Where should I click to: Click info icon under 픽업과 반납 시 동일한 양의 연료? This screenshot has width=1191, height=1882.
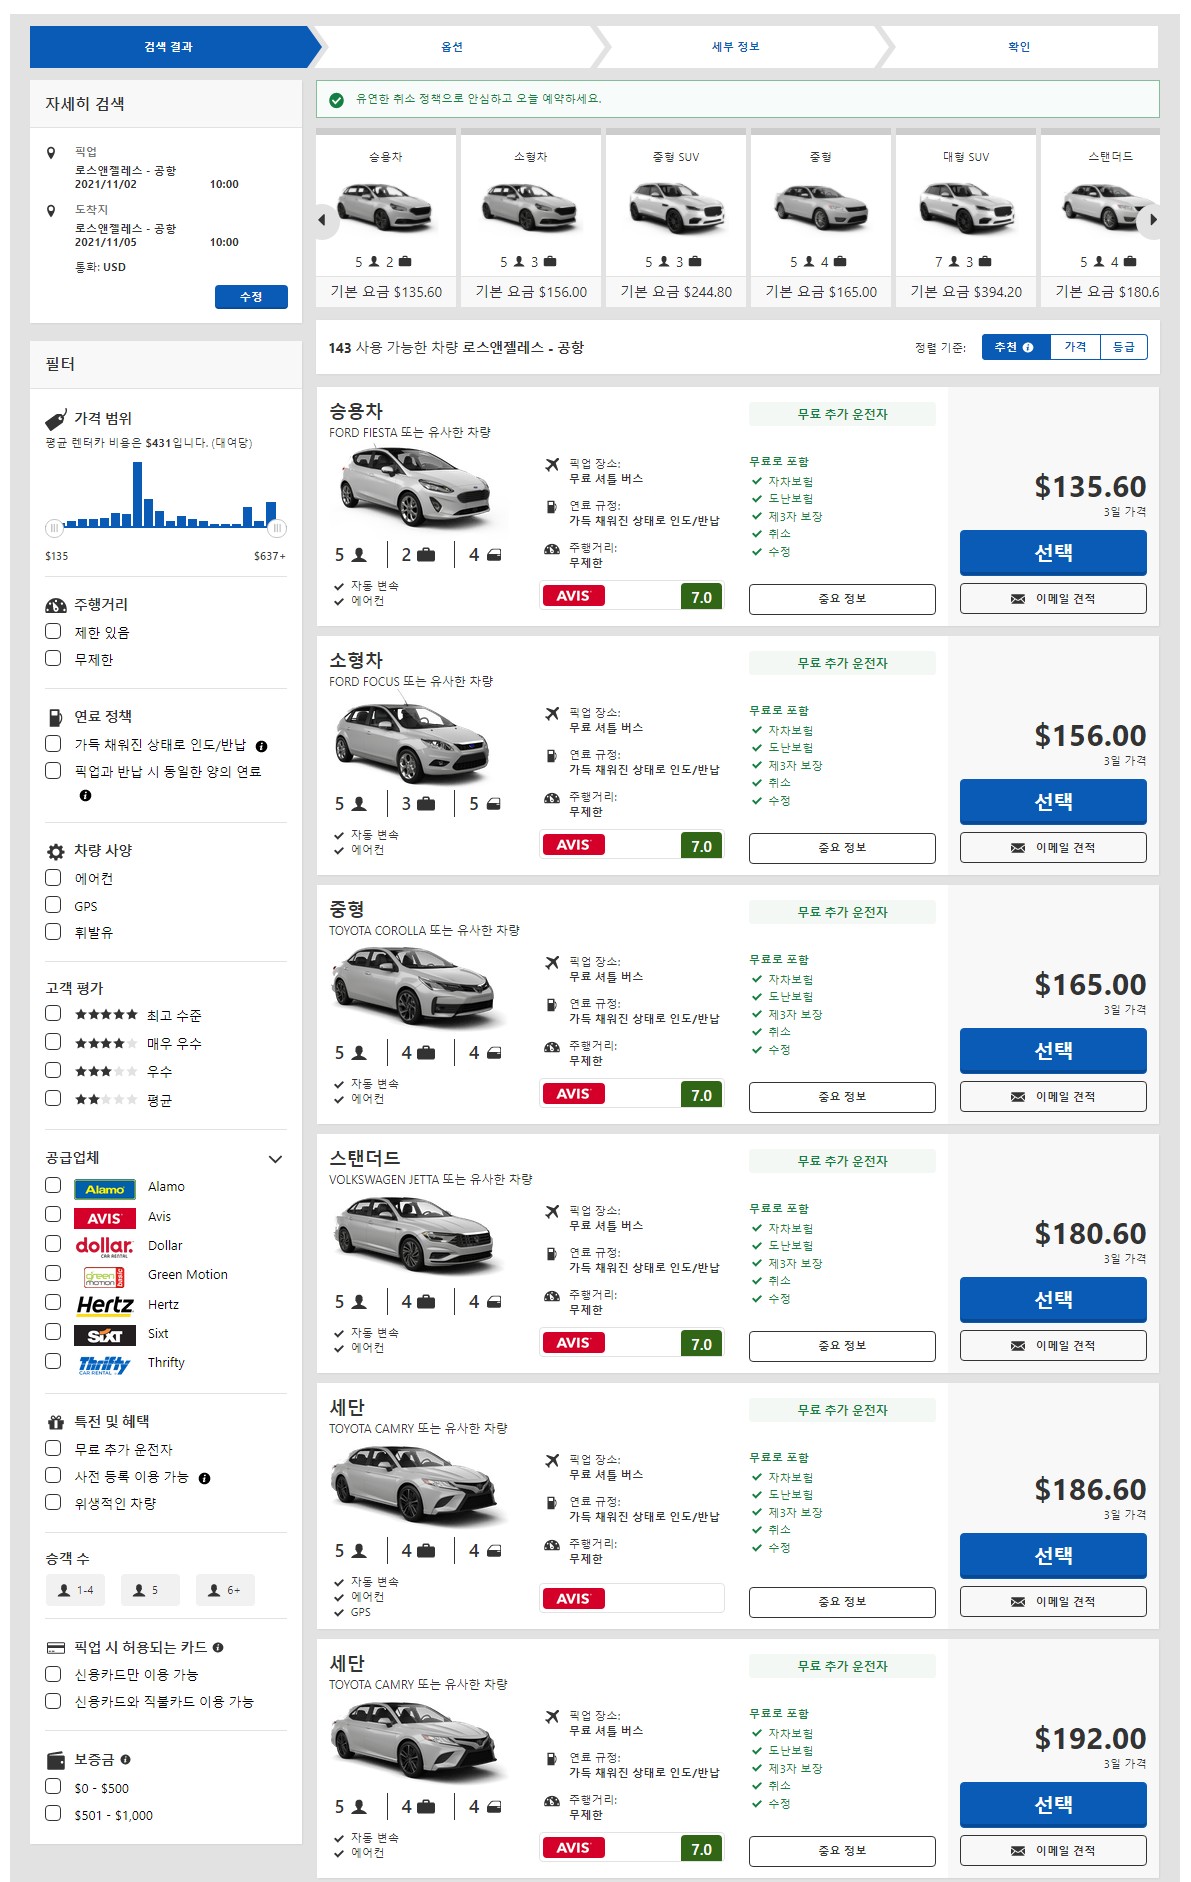tap(85, 796)
